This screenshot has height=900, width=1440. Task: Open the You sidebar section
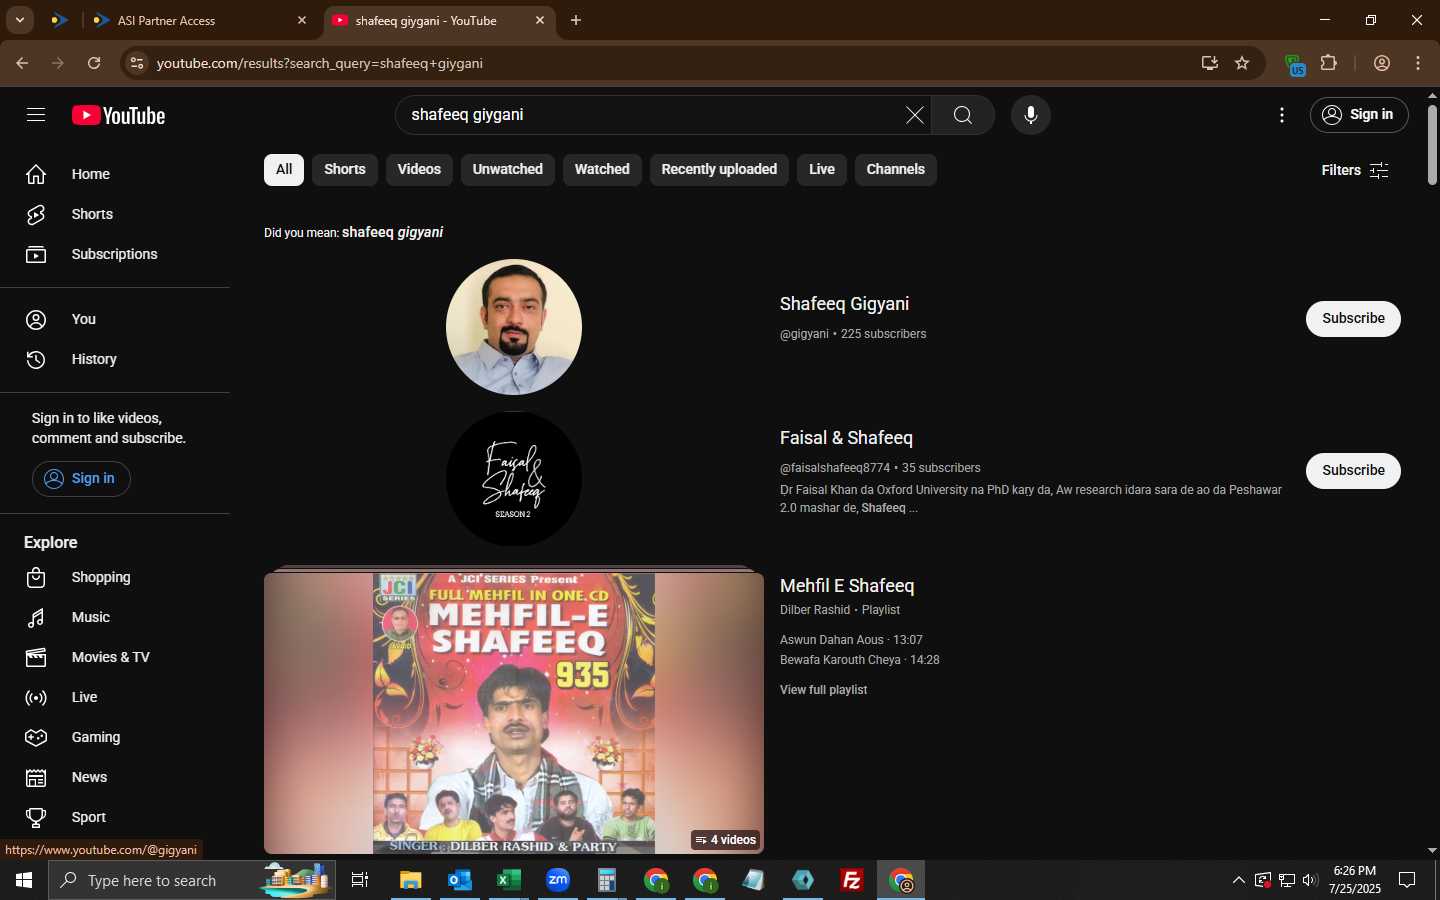click(x=115, y=319)
